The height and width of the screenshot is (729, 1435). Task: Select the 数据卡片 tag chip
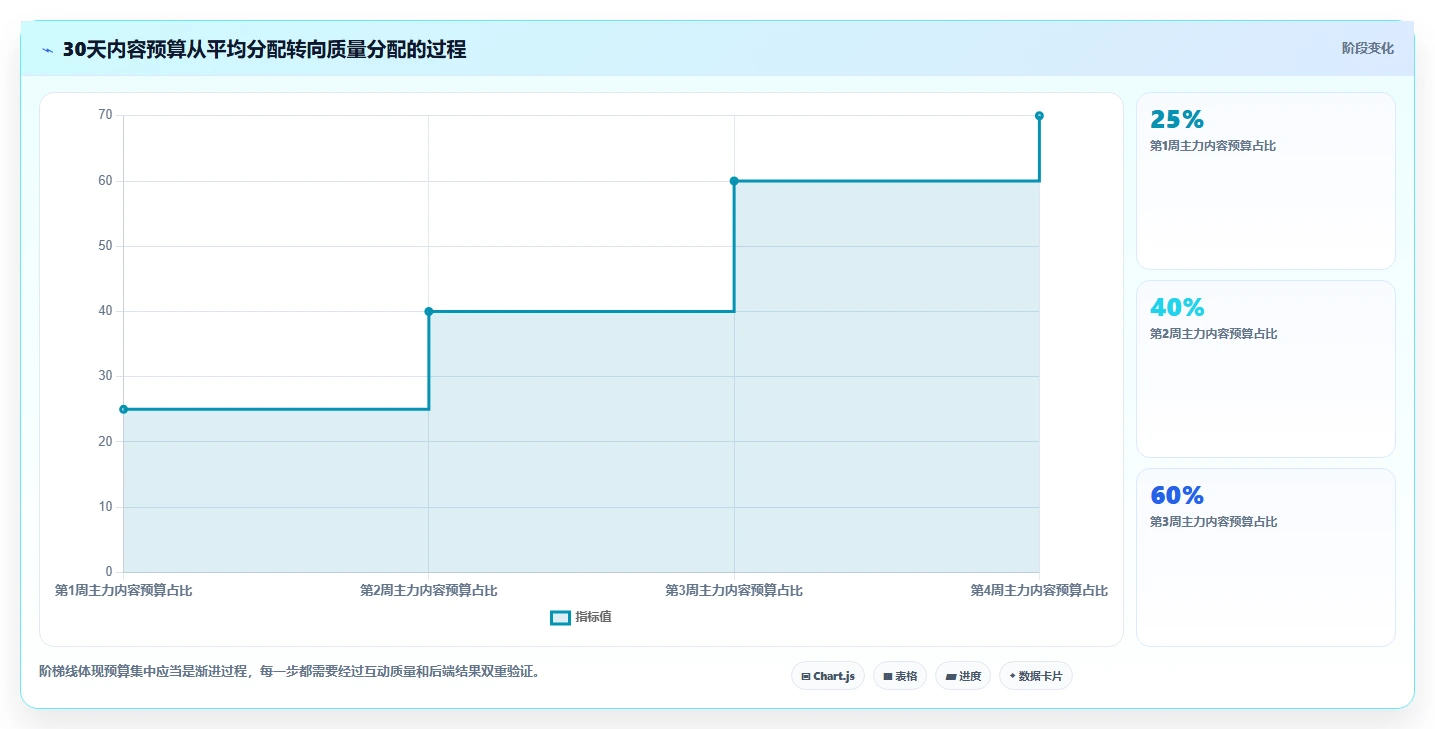coord(1036,676)
